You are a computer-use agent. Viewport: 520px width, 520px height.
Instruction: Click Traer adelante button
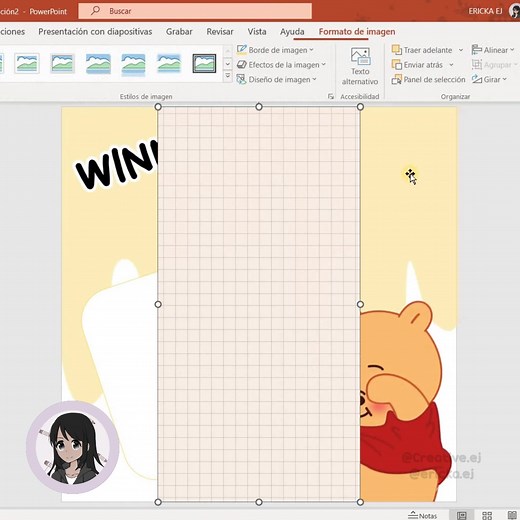pos(422,50)
